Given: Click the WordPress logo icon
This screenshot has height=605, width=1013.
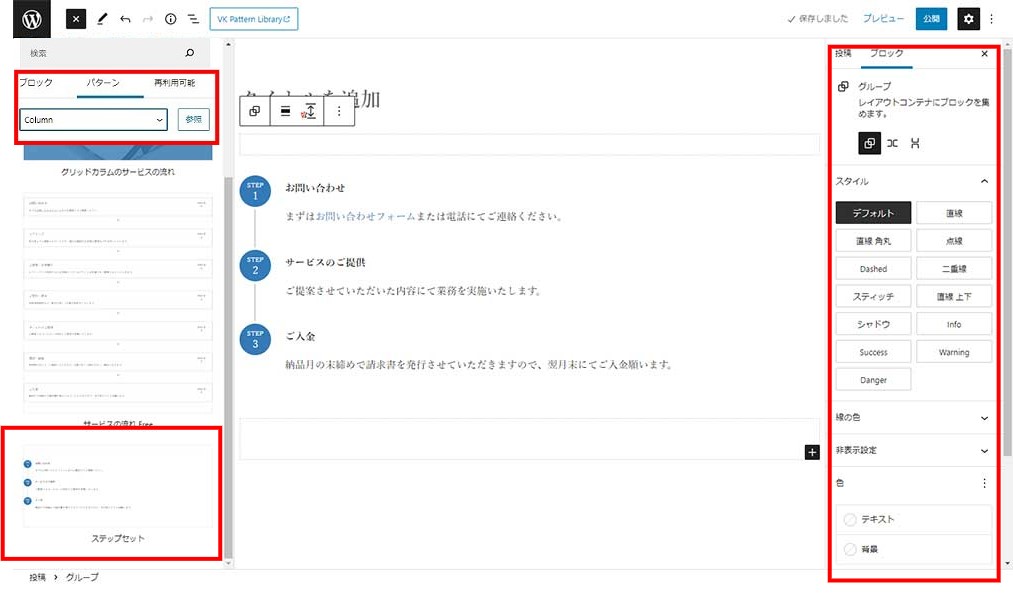Looking at the screenshot, I should click(30, 19).
